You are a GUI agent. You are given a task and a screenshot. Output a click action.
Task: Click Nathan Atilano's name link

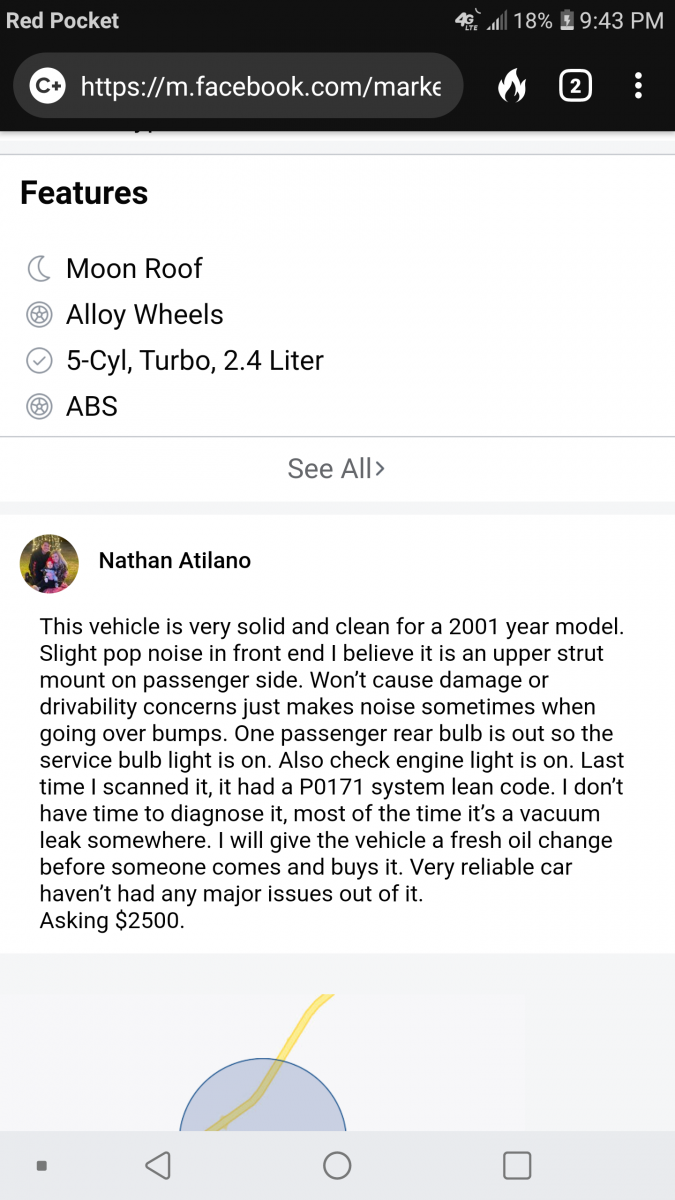(174, 560)
